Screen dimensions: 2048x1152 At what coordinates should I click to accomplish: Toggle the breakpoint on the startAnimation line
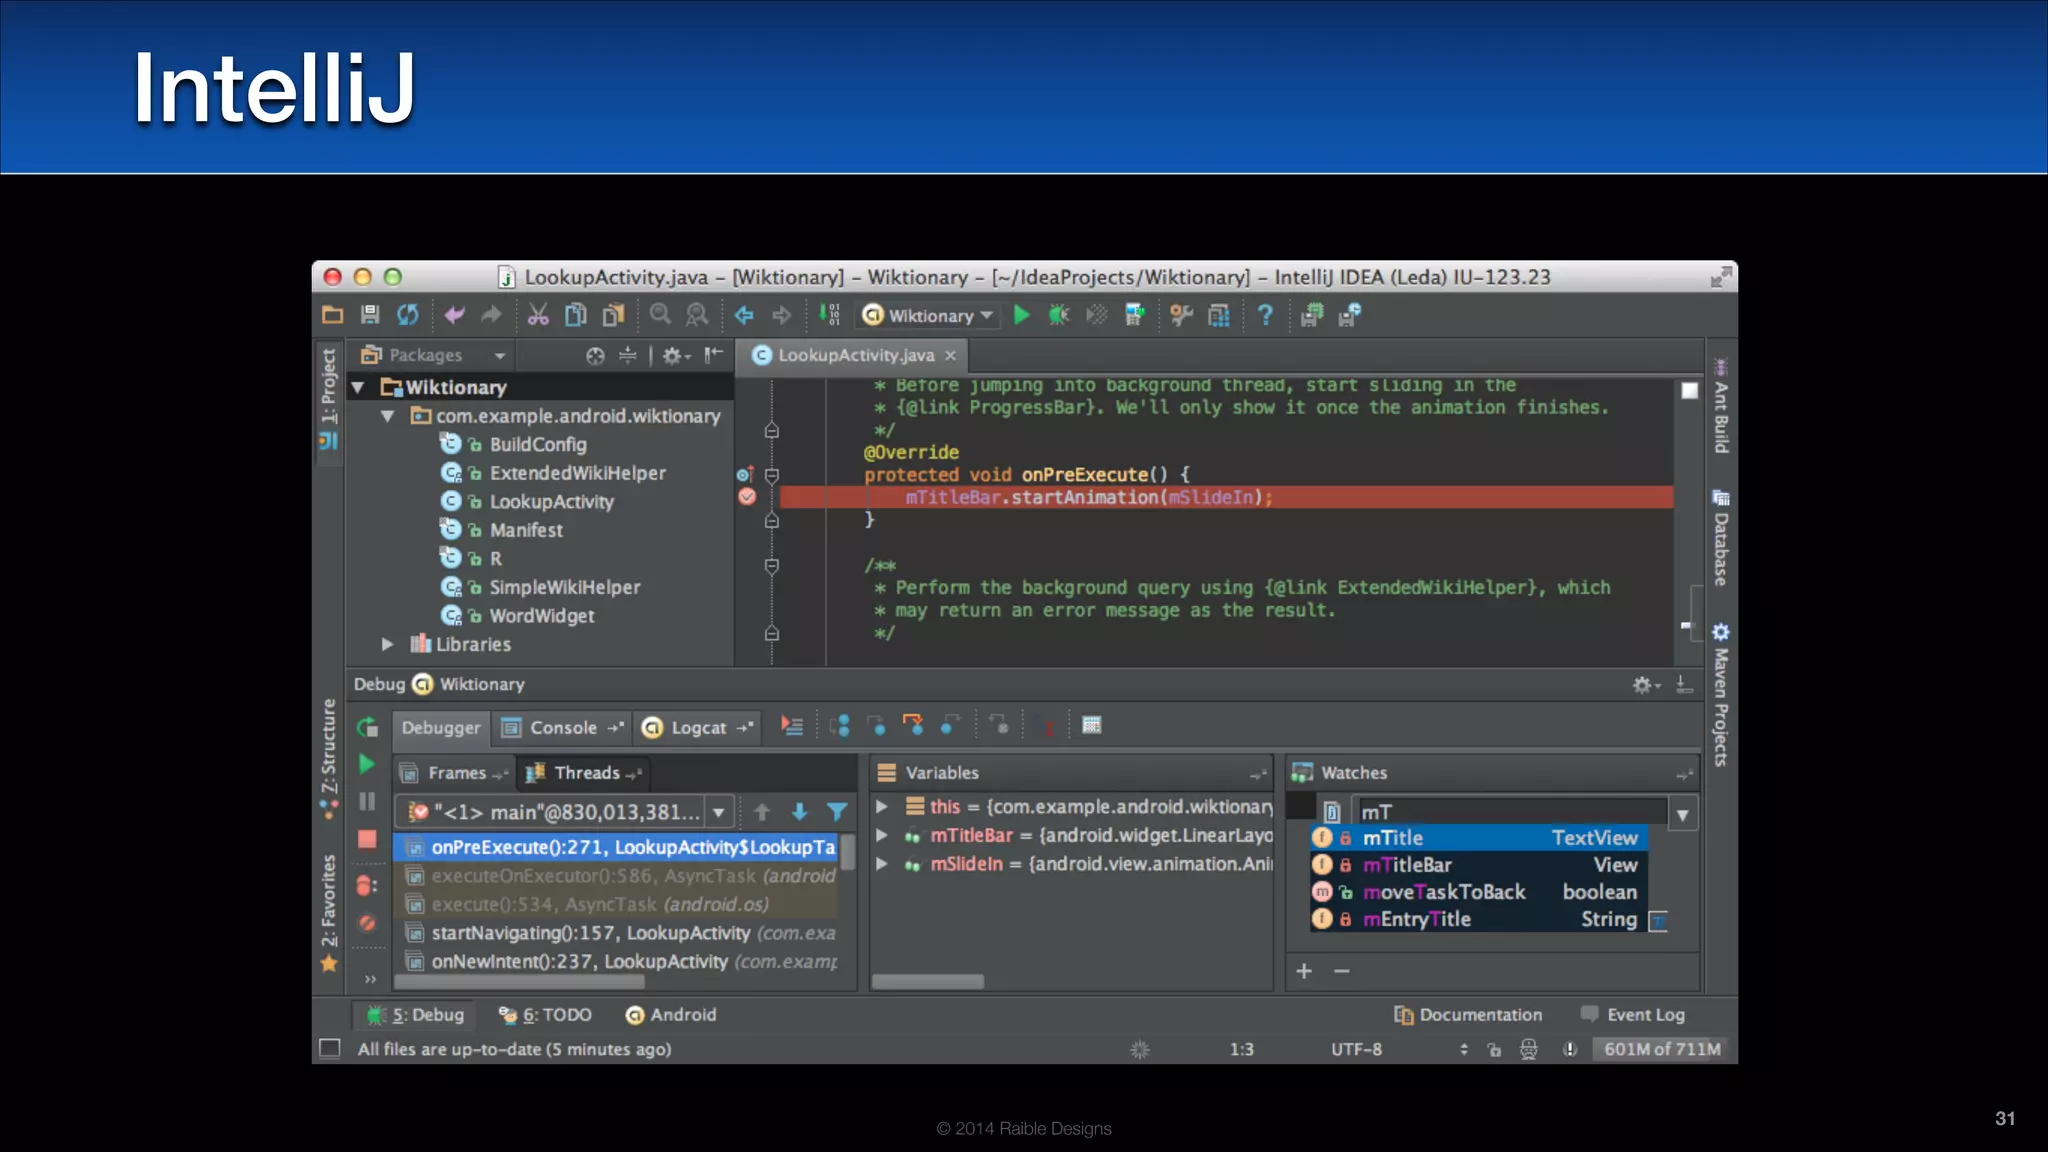[x=747, y=497]
